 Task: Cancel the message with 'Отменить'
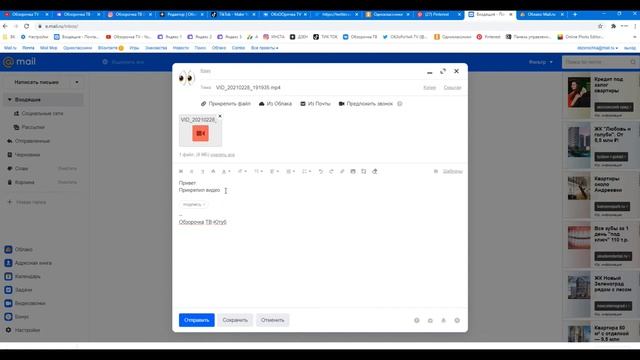tap(273, 320)
